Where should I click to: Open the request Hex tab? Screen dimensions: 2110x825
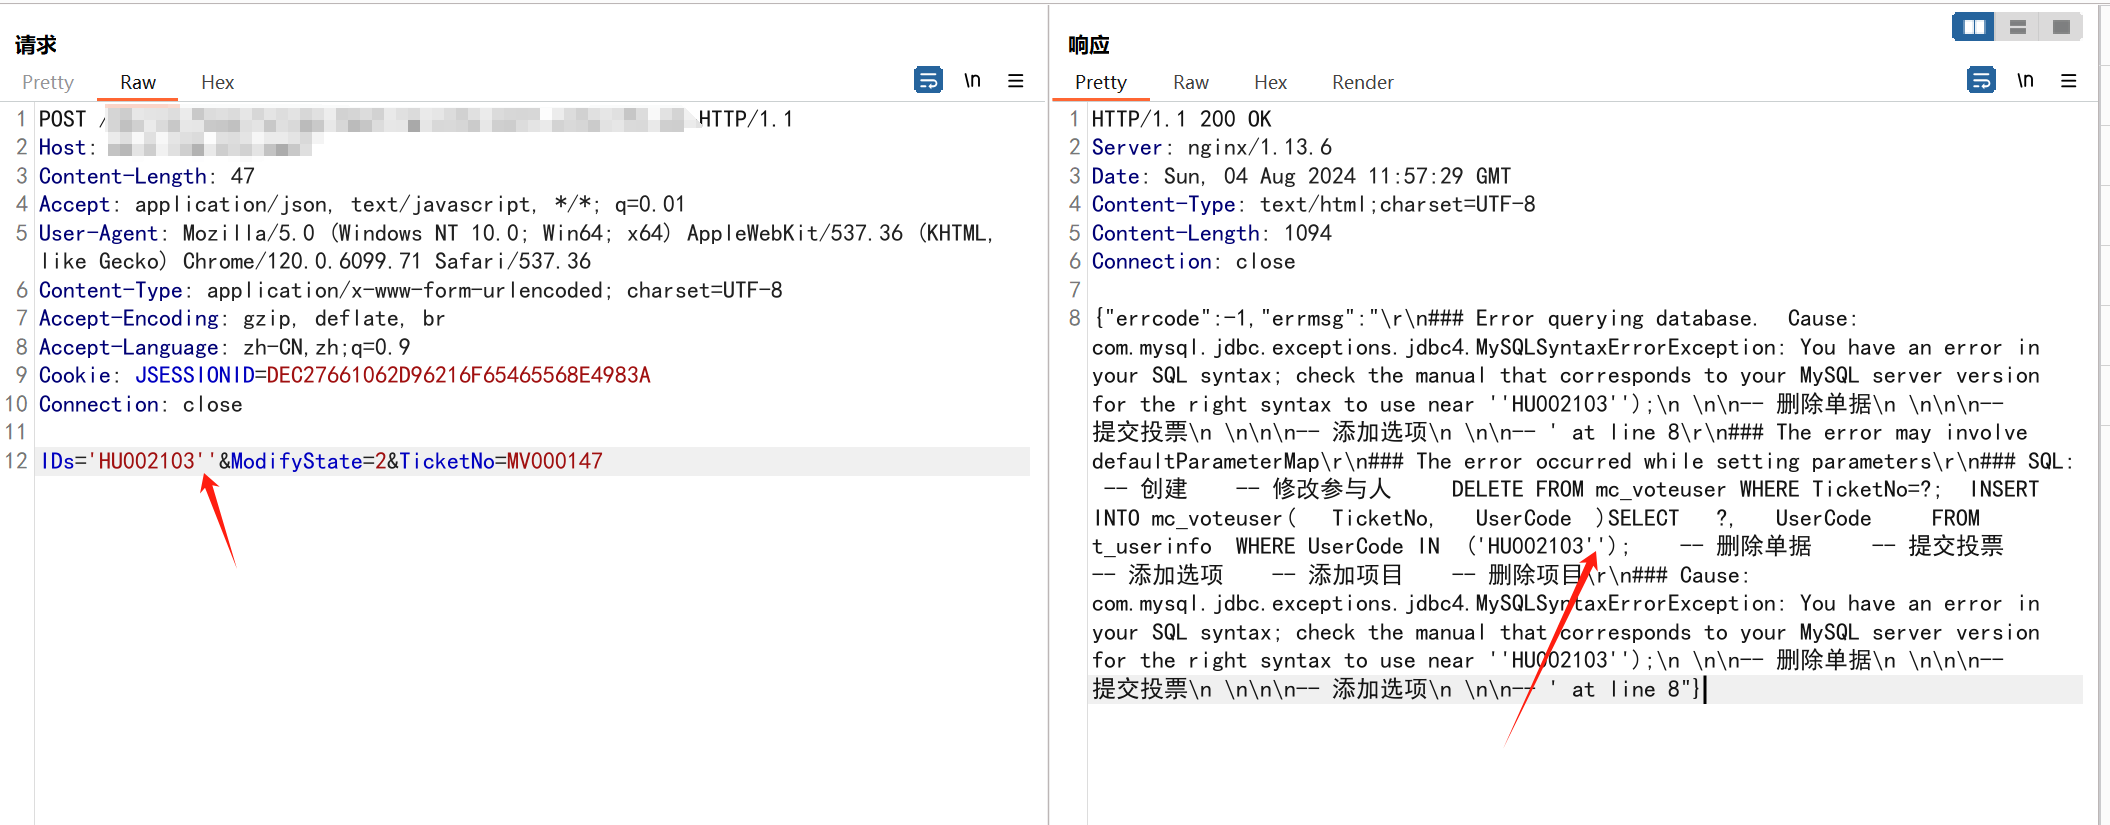(x=217, y=82)
